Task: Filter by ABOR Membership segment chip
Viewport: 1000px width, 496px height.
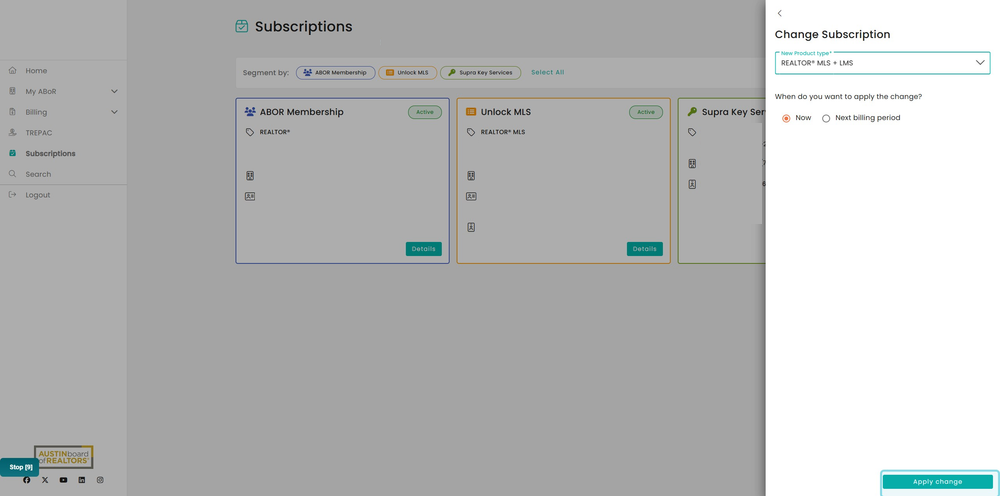Action: (335, 73)
